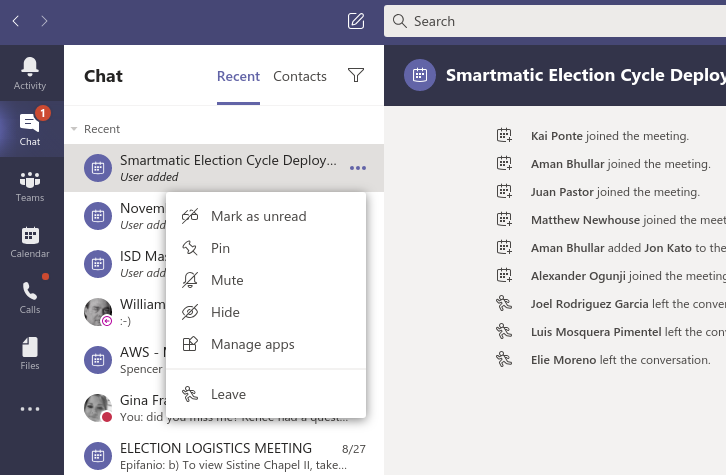Click Aman Bhullar added Jon Kato message

628,248
